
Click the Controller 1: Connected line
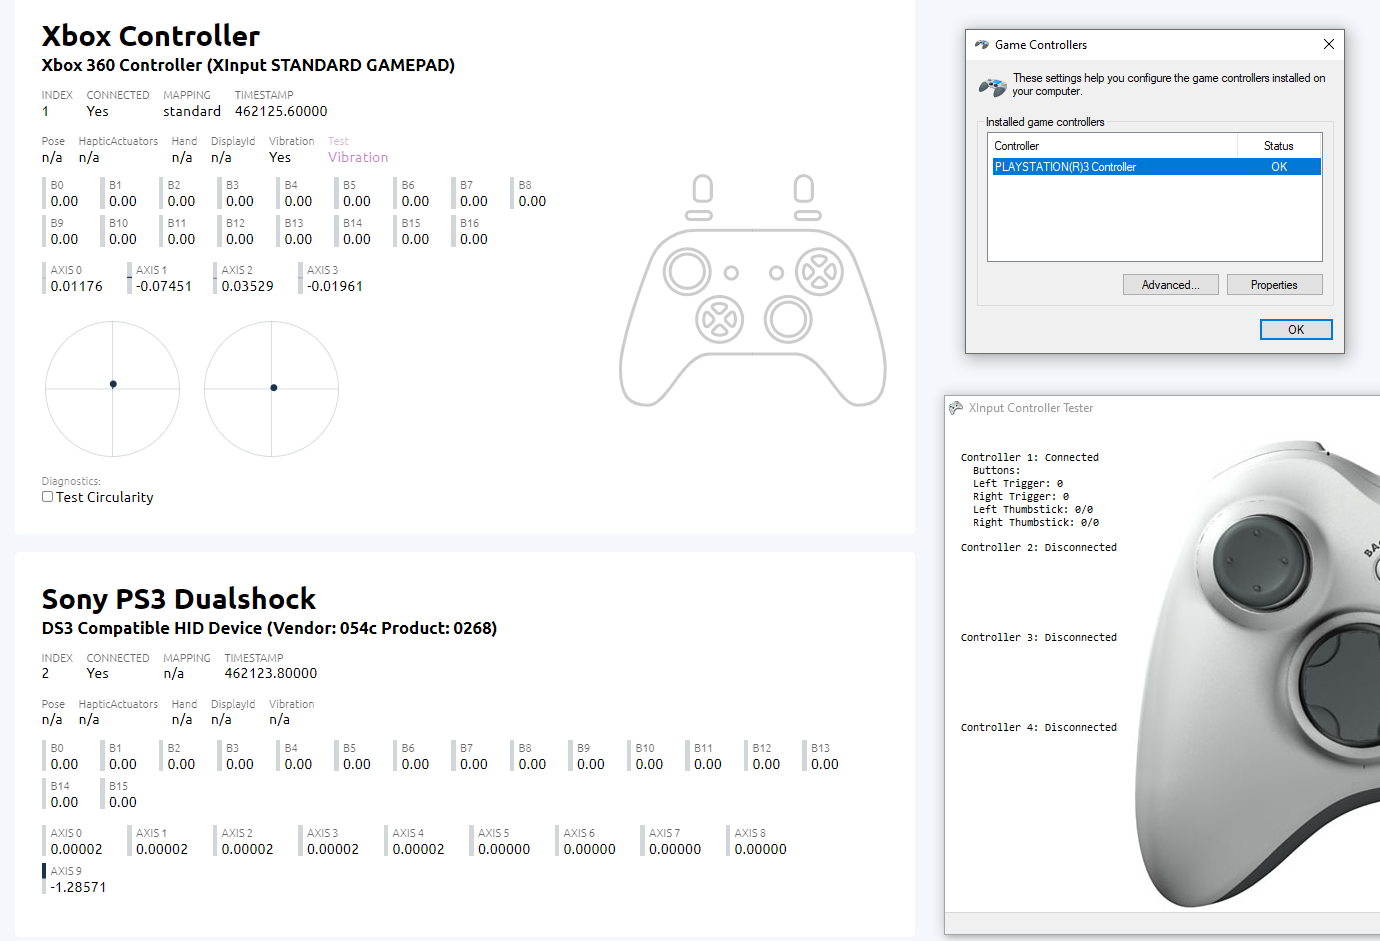(1030, 457)
